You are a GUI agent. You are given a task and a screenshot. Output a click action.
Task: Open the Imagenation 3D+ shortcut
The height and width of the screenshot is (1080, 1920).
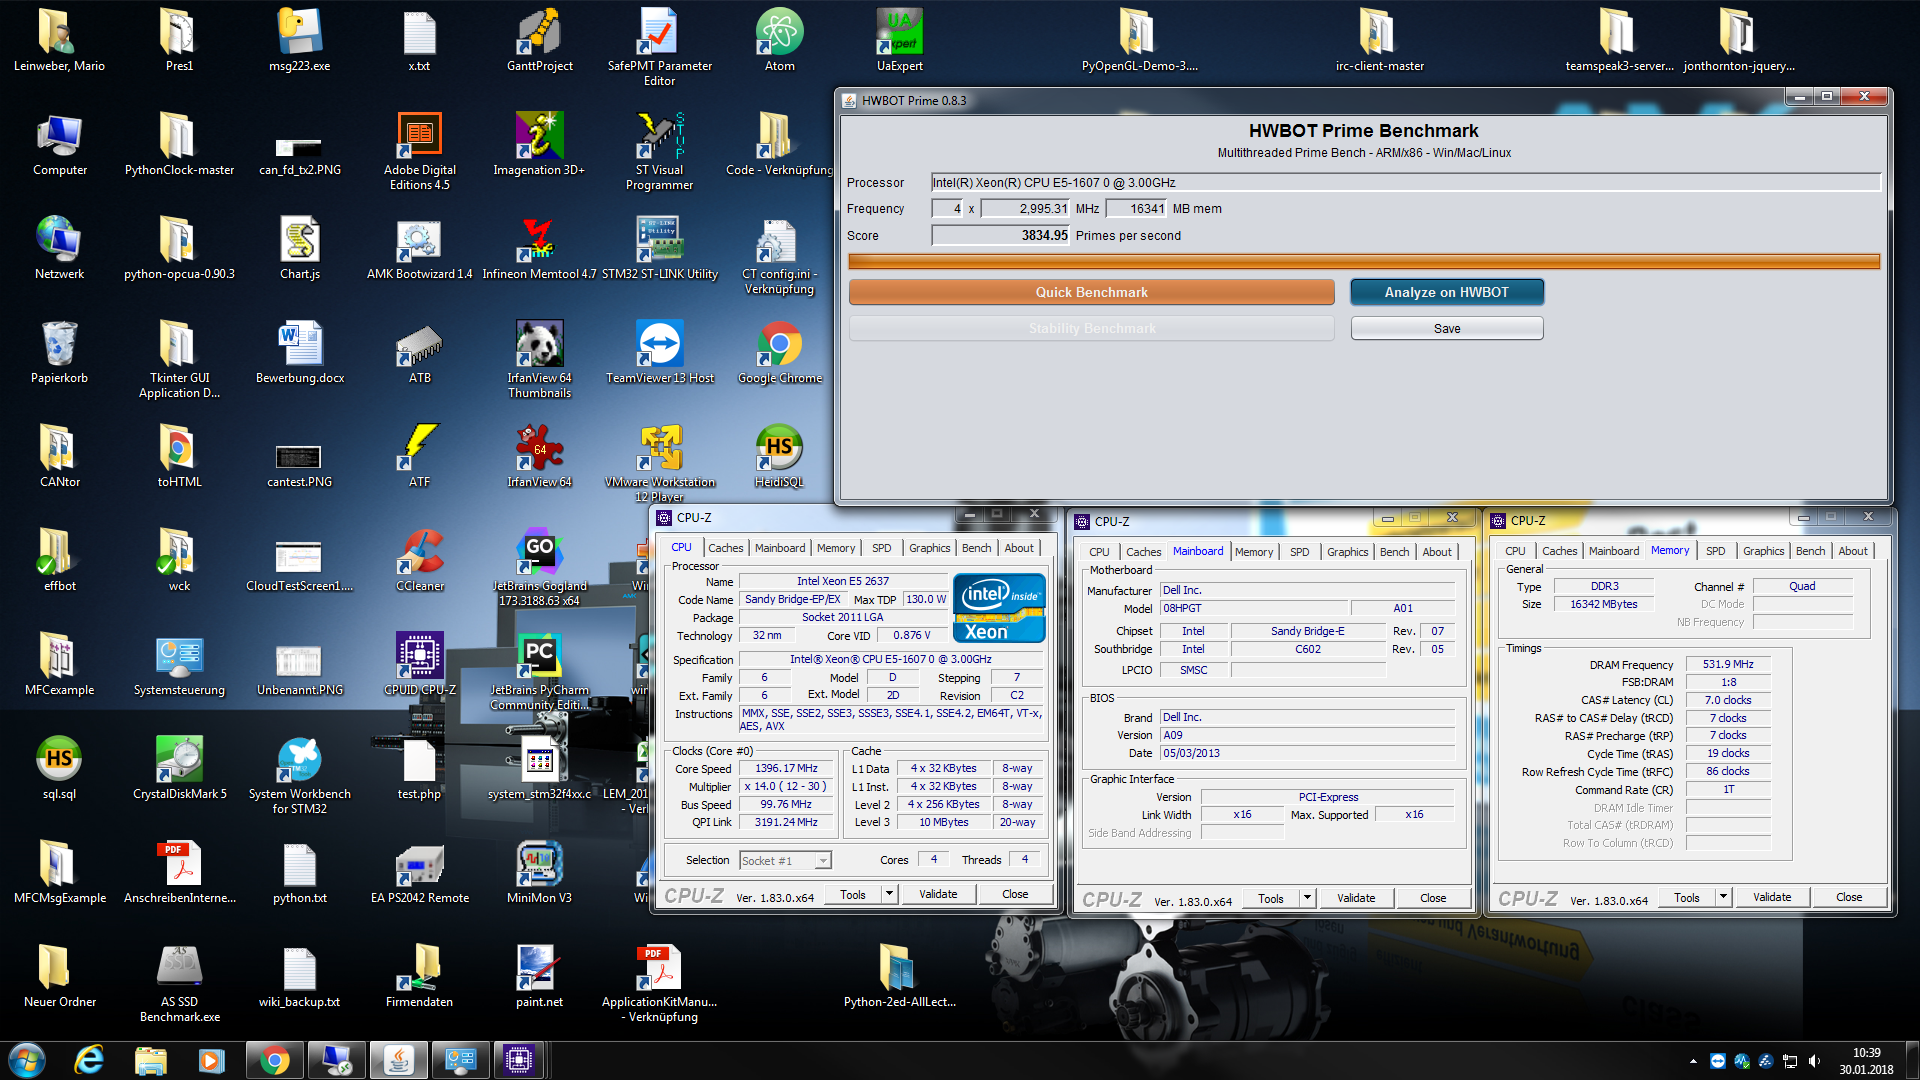click(539, 144)
